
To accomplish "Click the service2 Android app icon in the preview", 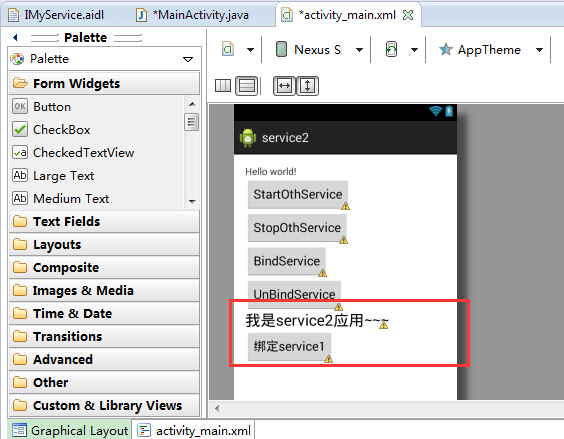I will click(x=248, y=138).
